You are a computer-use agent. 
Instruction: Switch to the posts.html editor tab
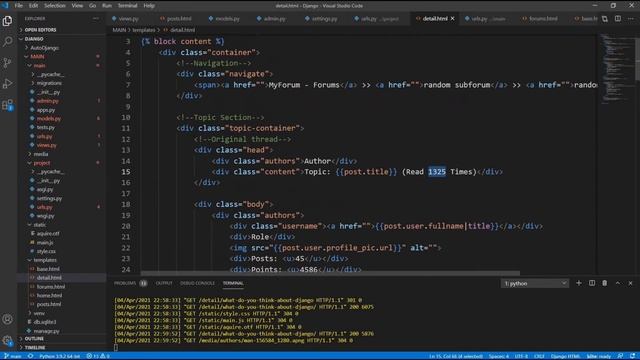coord(179,19)
